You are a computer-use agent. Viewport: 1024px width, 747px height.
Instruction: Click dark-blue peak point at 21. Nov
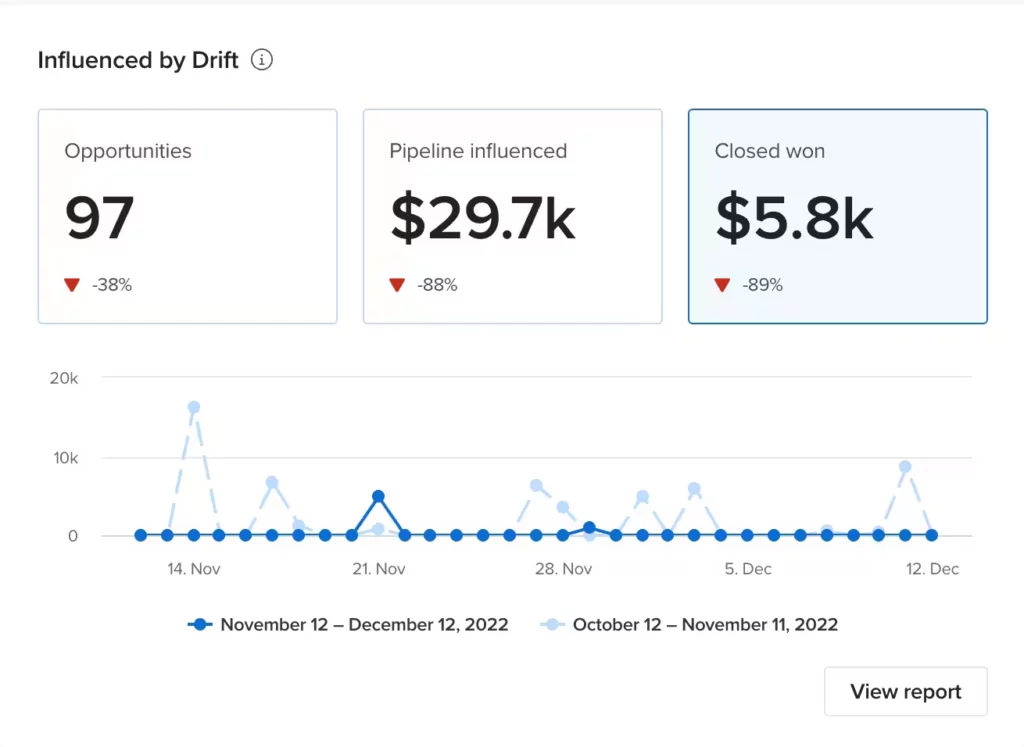click(378, 496)
